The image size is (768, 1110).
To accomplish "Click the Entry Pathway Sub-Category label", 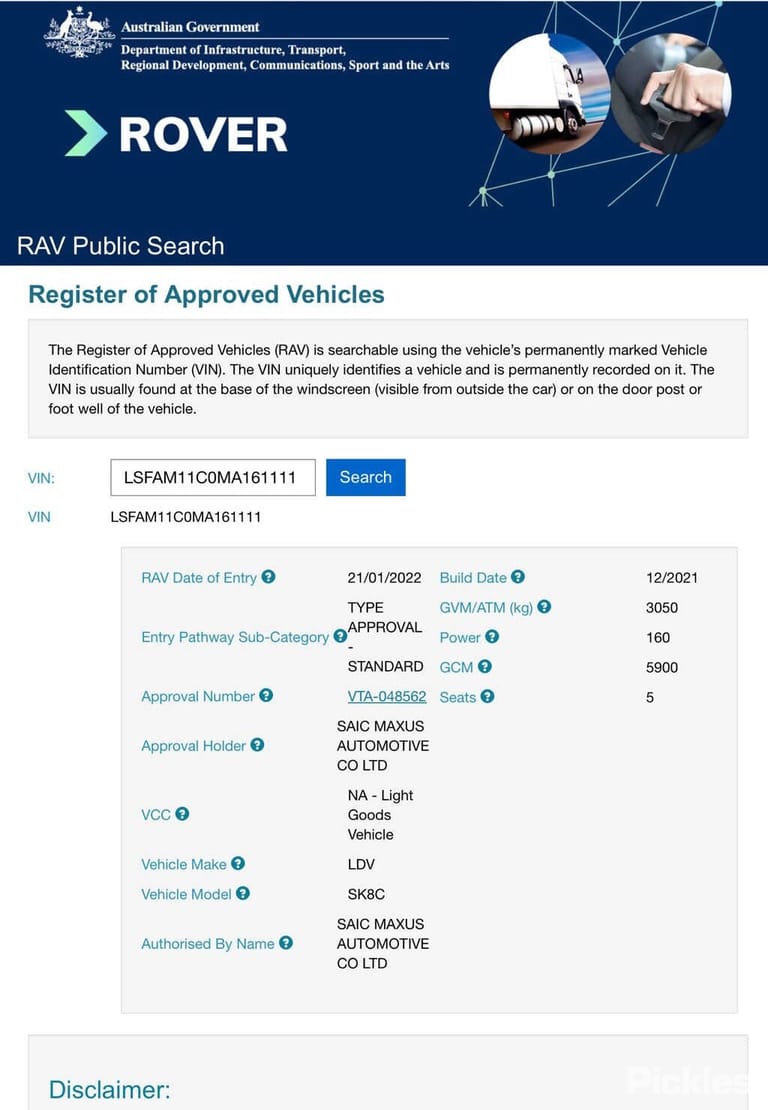I will point(235,637).
